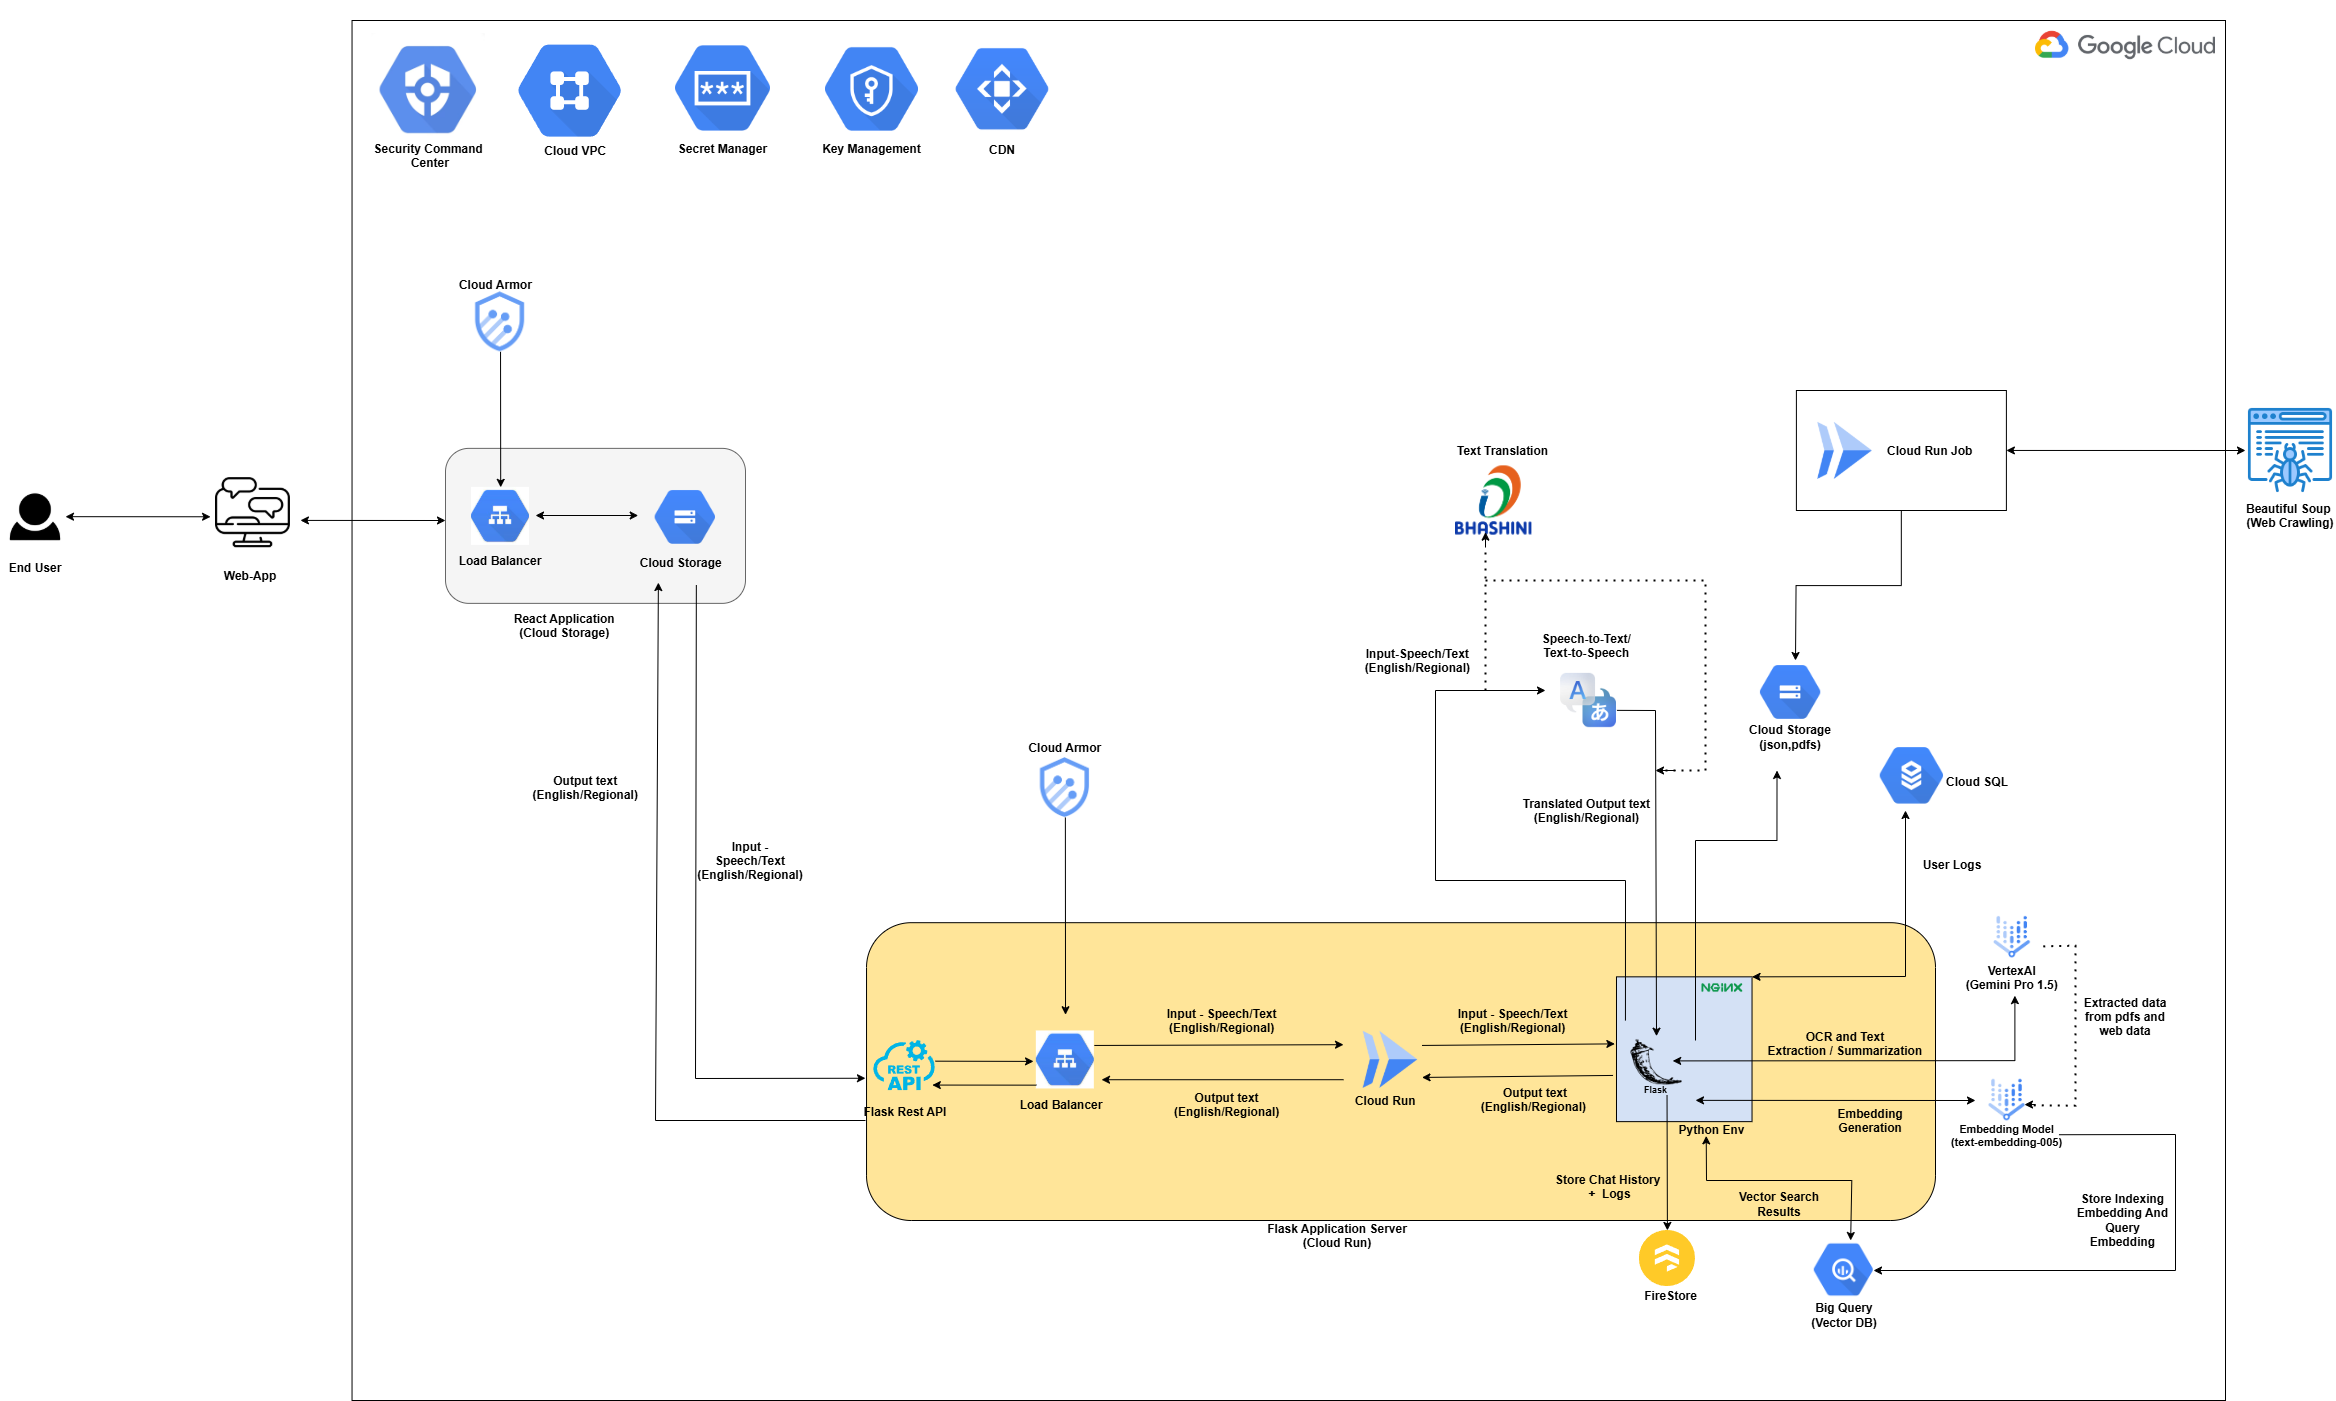Click 'OCR and Text Extraction / Summarization' text

coord(1844,1044)
